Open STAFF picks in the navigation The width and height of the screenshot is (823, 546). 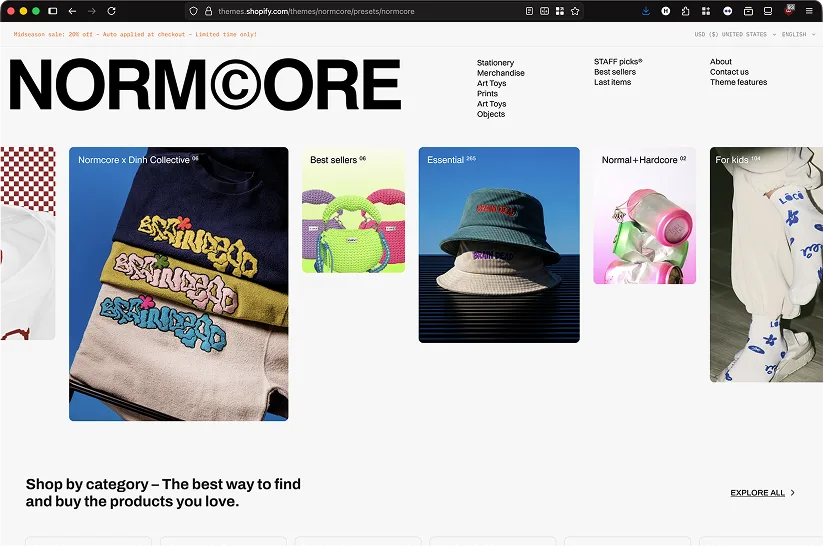[x=618, y=61]
